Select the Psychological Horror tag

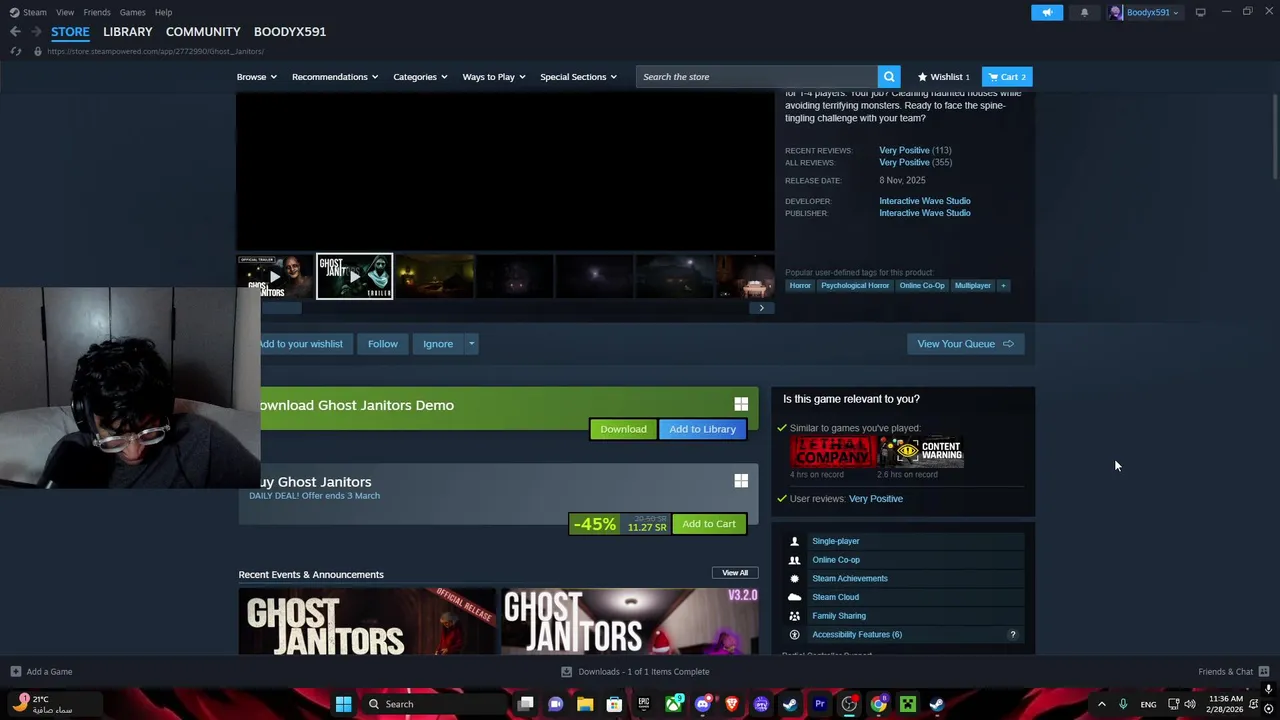point(855,286)
